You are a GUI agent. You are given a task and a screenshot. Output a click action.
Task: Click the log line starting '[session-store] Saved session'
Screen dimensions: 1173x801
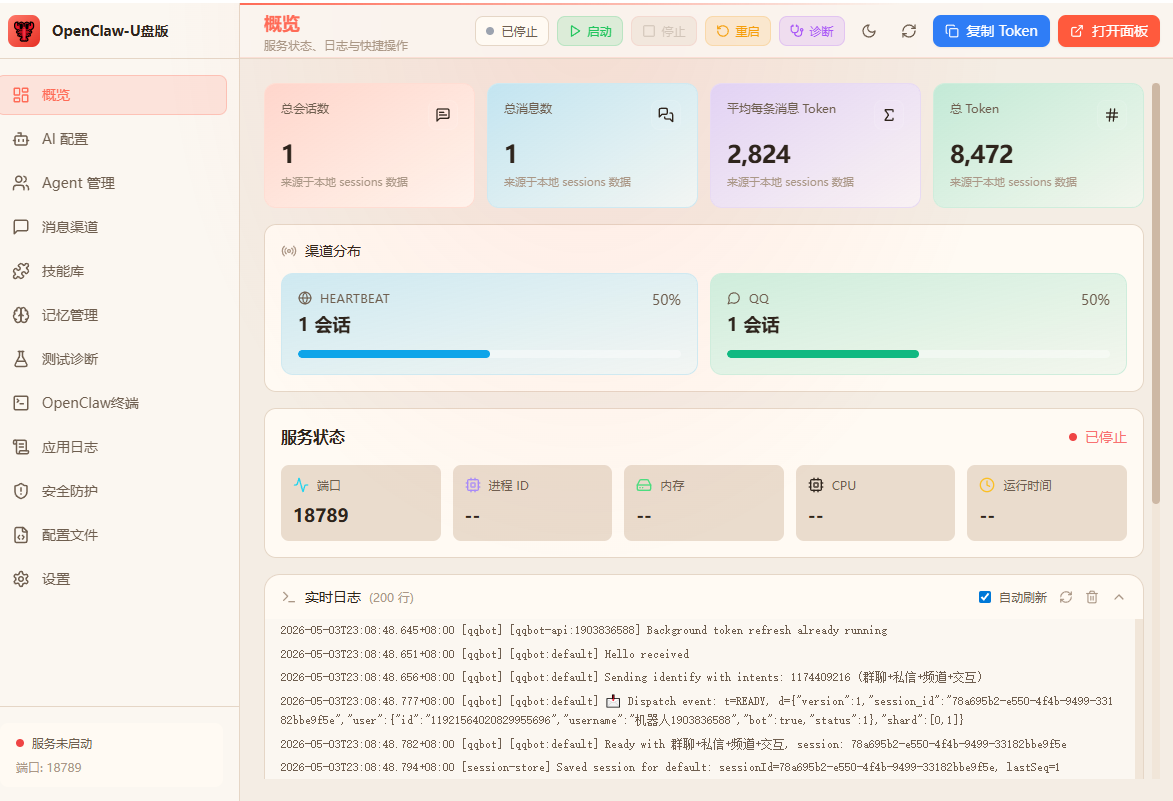tap(670, 767)
